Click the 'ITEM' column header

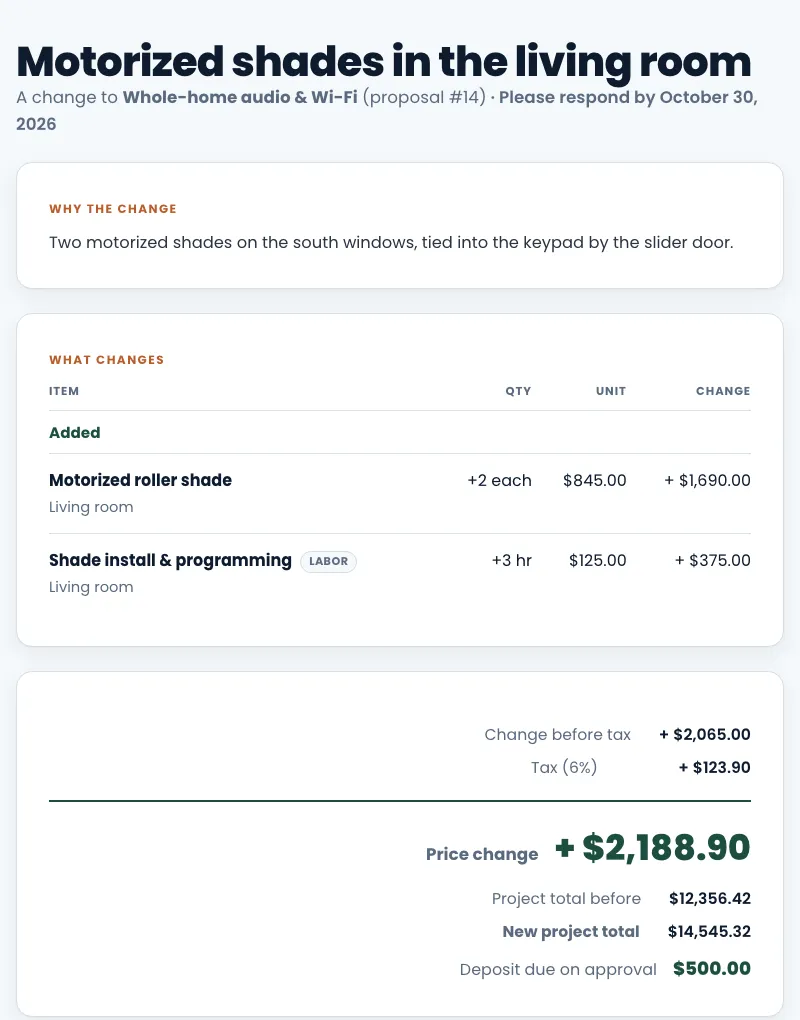point(64,391)
